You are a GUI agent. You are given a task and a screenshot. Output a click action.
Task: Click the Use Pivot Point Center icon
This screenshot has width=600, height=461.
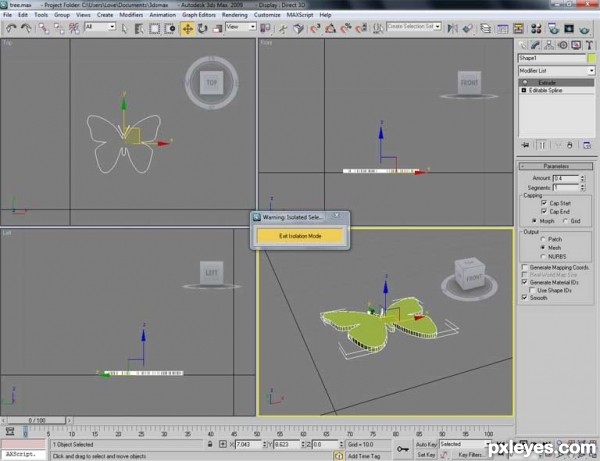[265, 29]
